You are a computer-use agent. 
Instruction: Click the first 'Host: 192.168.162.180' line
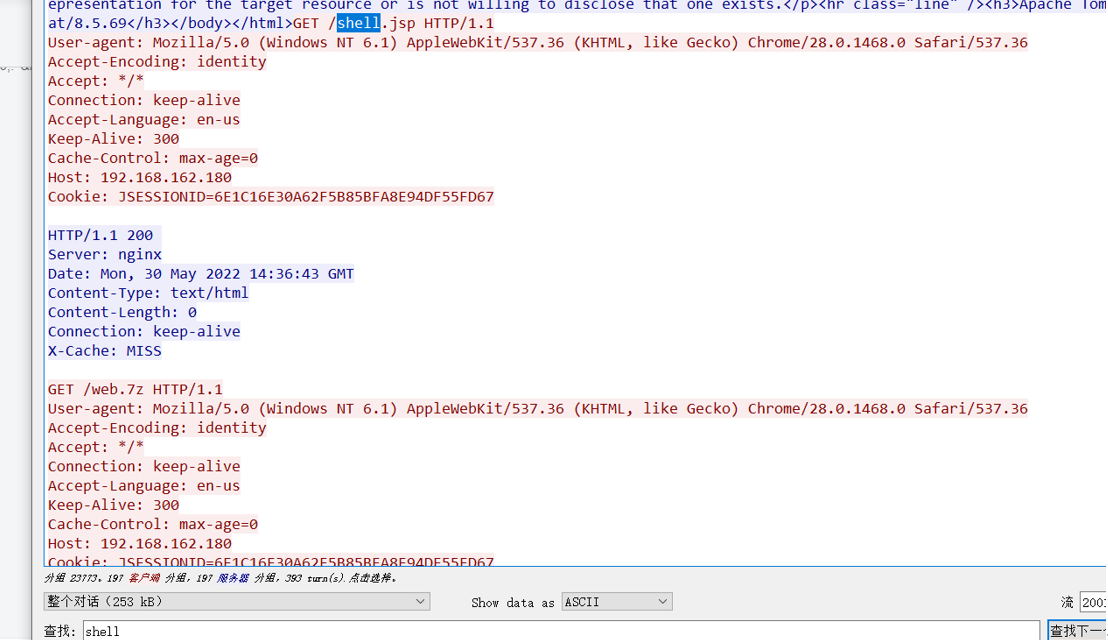pyautogui.click(x=139, y=177)
